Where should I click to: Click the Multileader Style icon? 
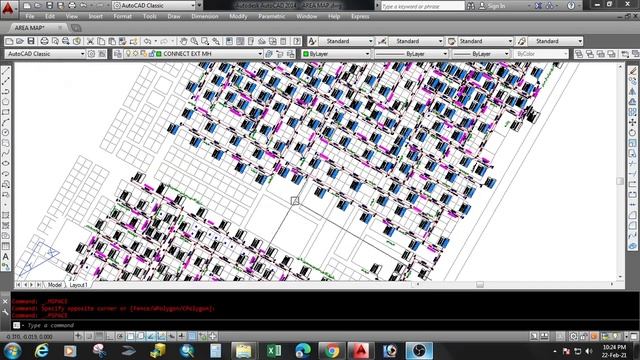coord(522,41)
